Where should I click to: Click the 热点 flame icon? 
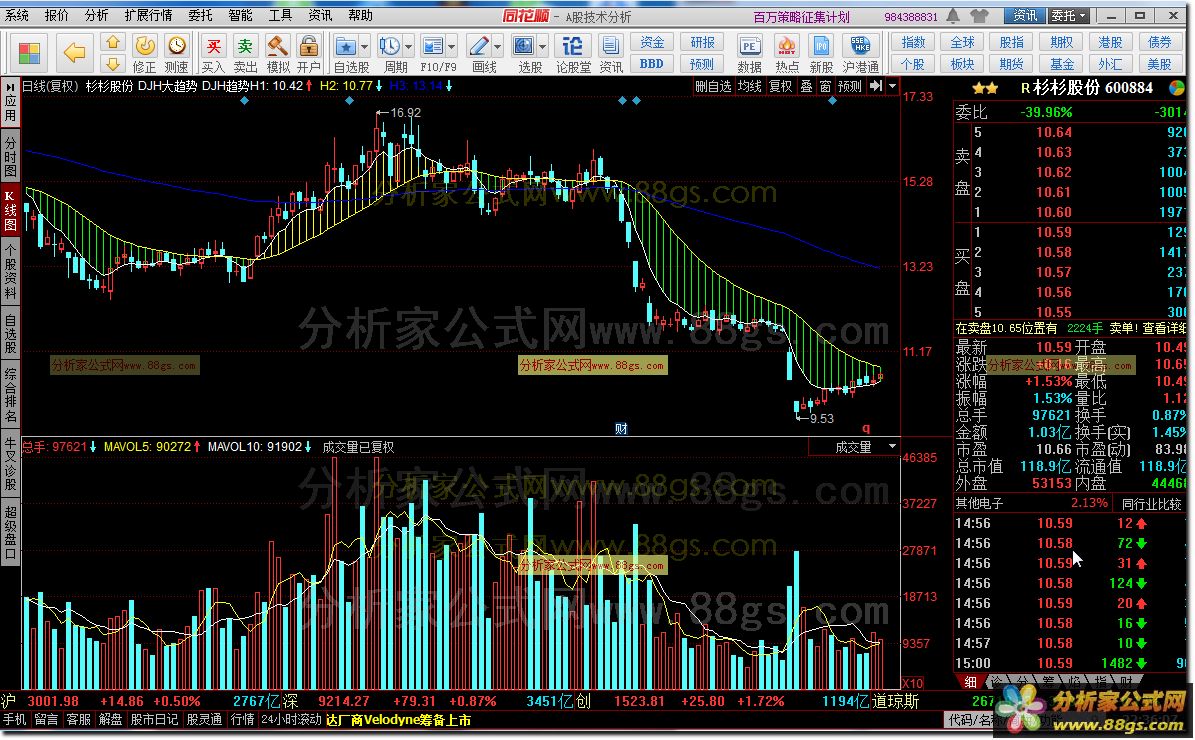pos(787,47)
